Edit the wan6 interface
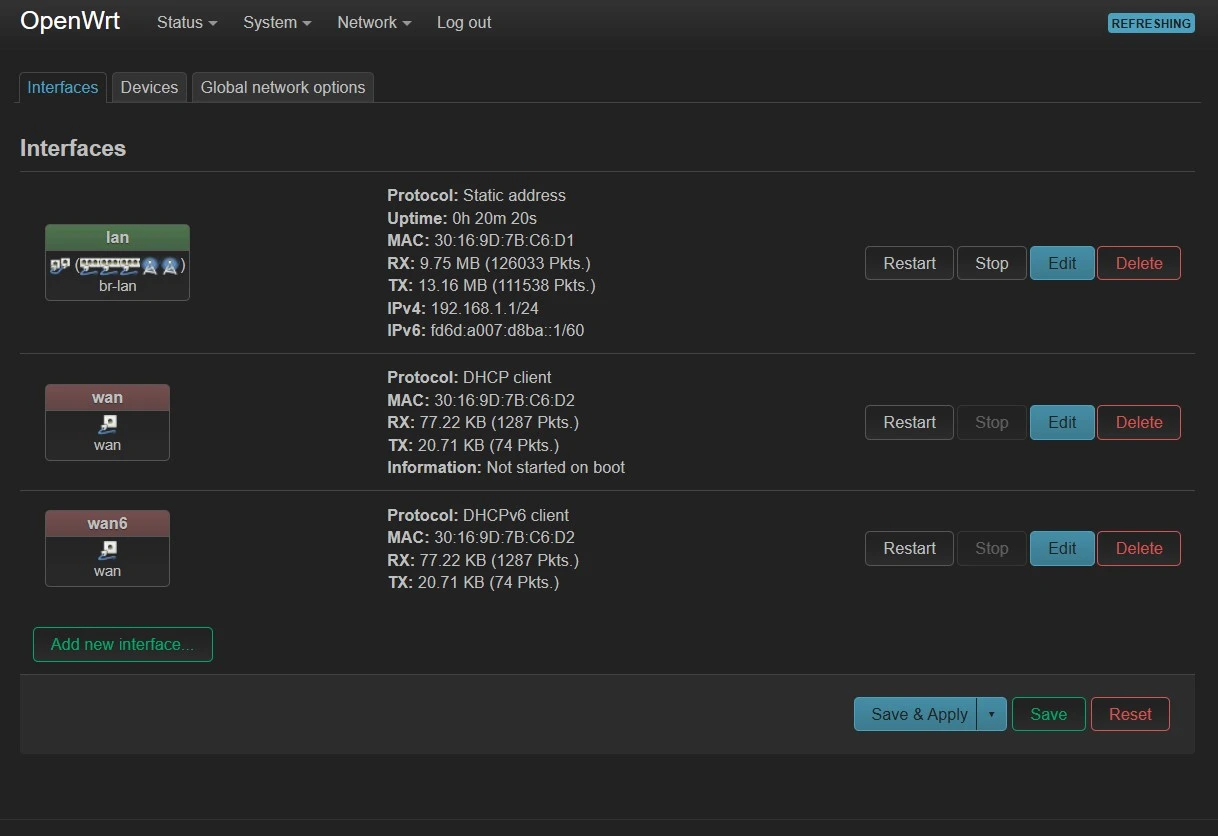The width and height of the screenshot is (1218, 836). click(x=1062, y=548)
